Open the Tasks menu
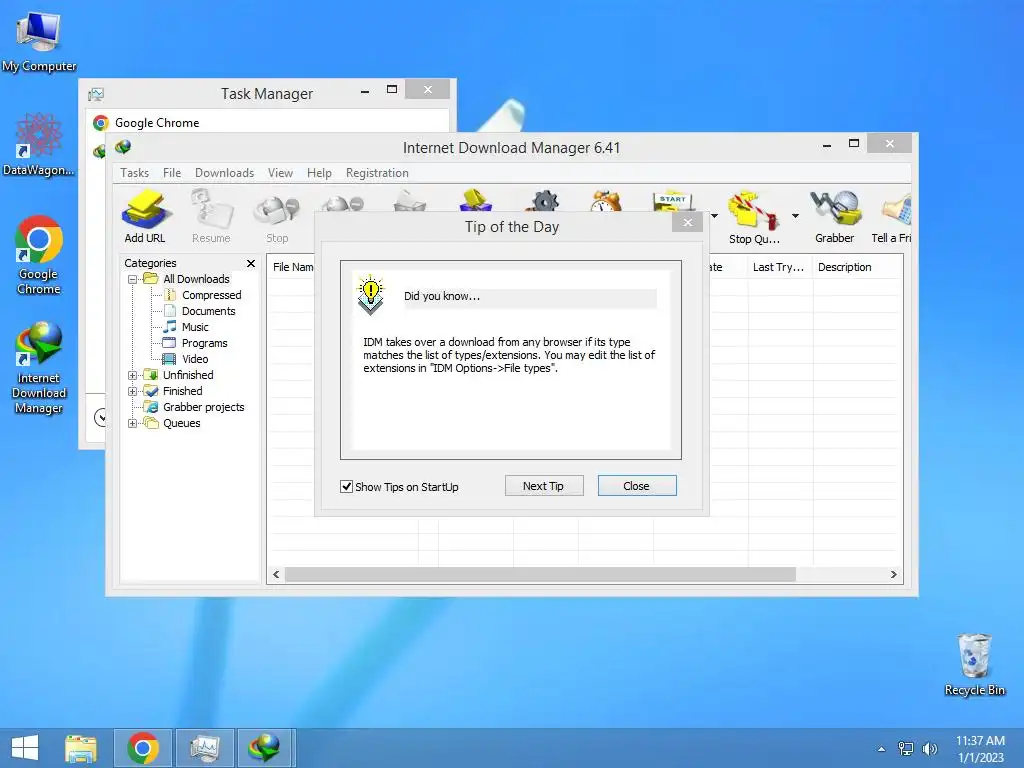 coord(135,173)
